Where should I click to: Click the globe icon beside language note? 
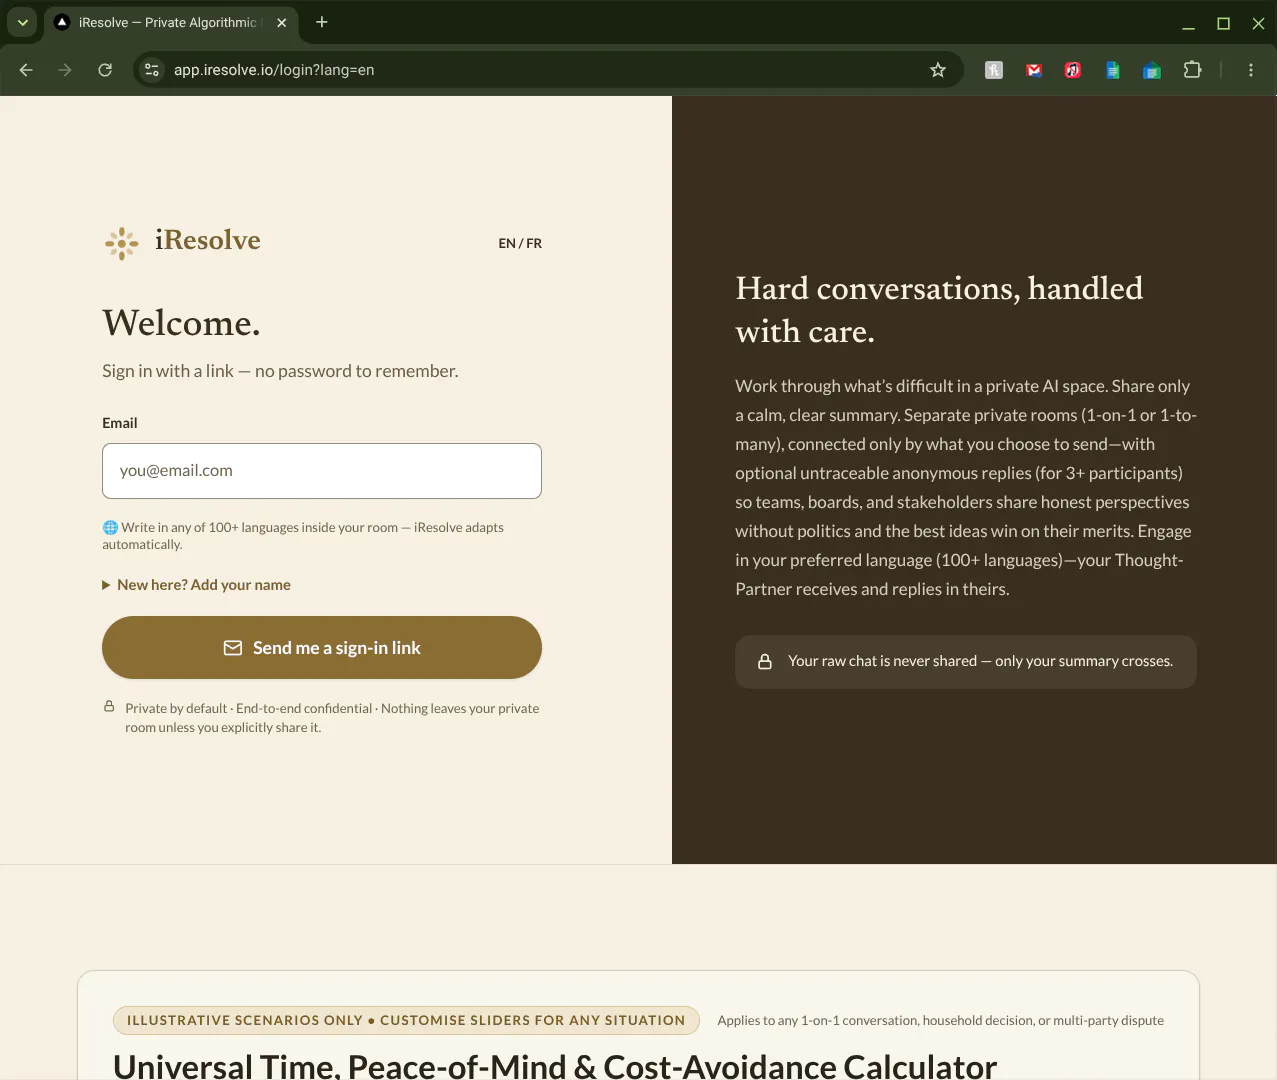[x=110, y=527]
